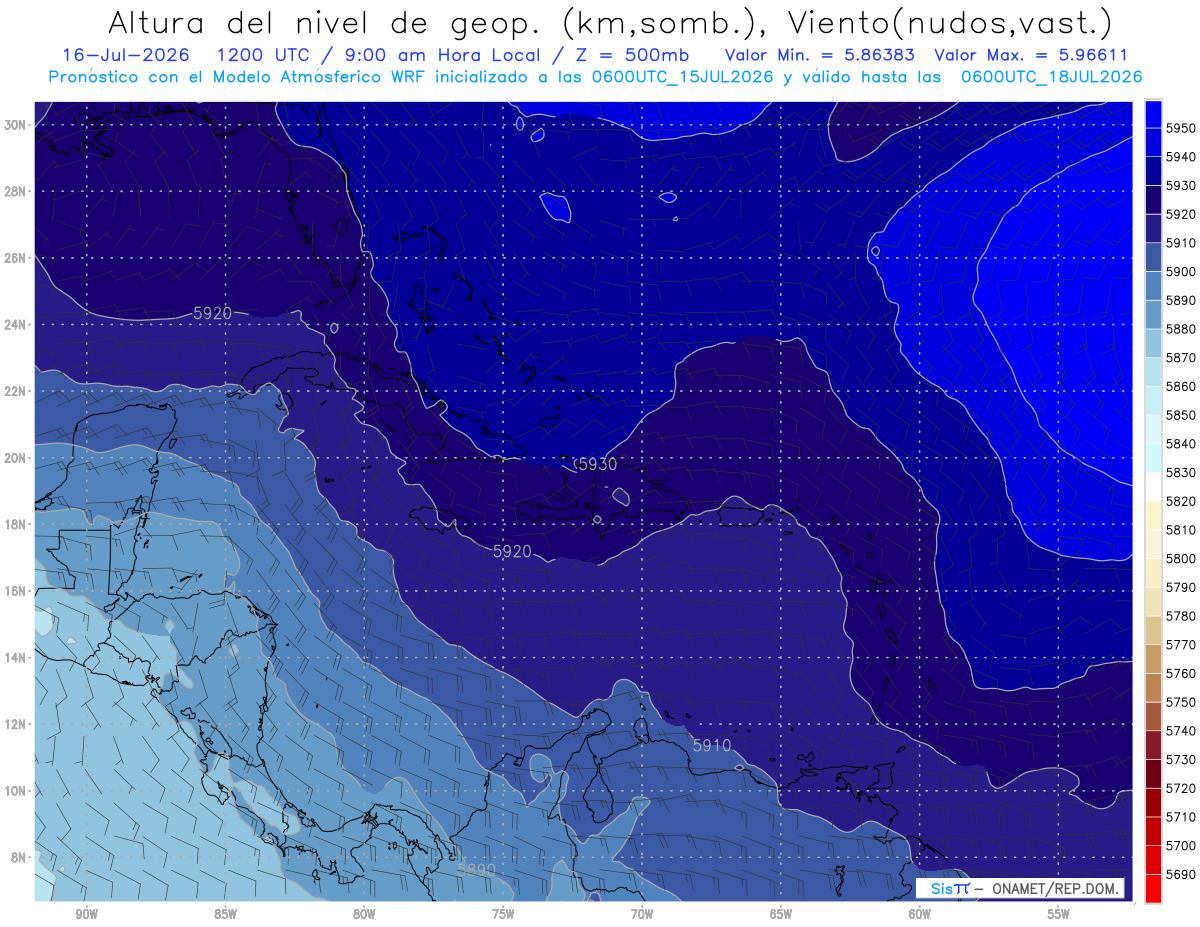Click the 5900 value on the color legend

(1181, 272)
